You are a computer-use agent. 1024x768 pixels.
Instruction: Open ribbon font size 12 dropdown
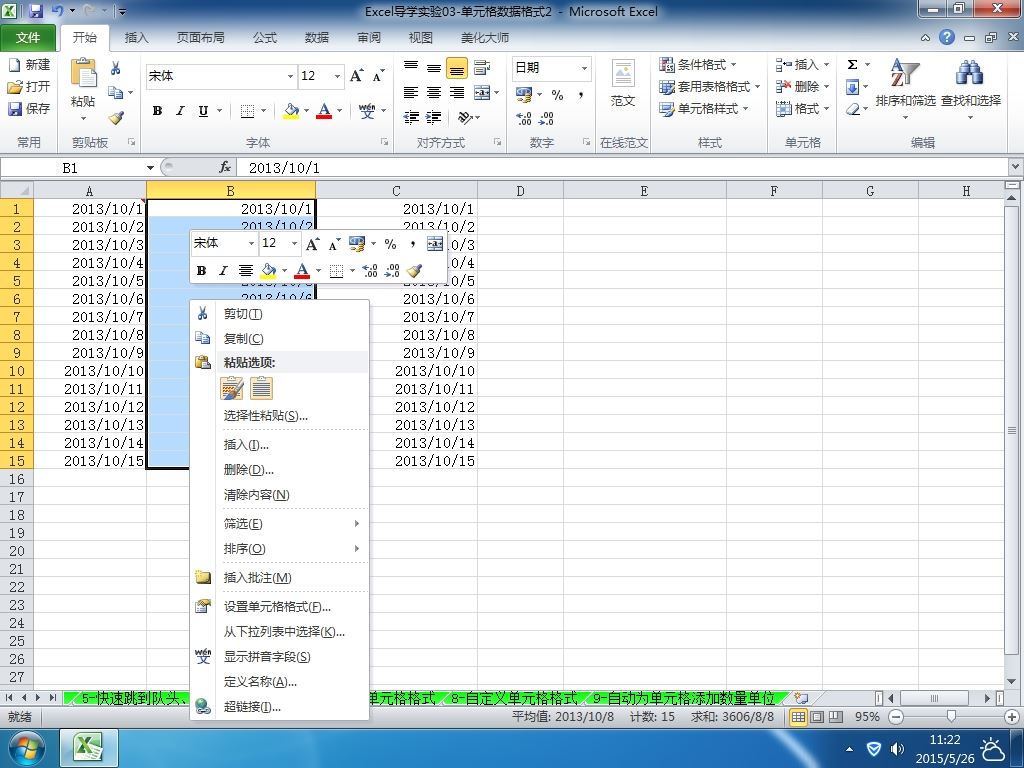338,76
